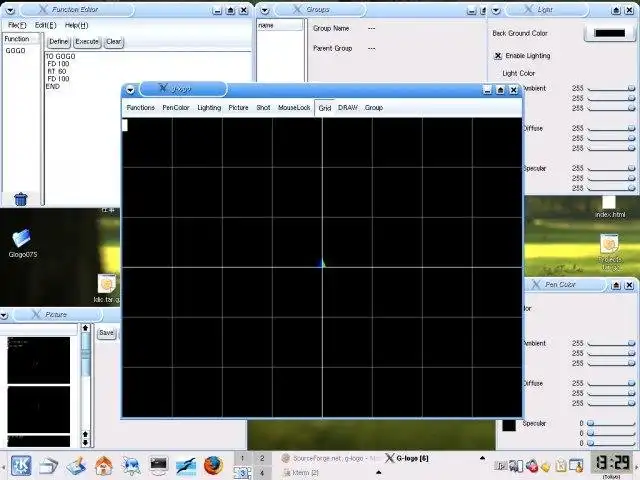Open Picture menu in g-logo window

238,108
